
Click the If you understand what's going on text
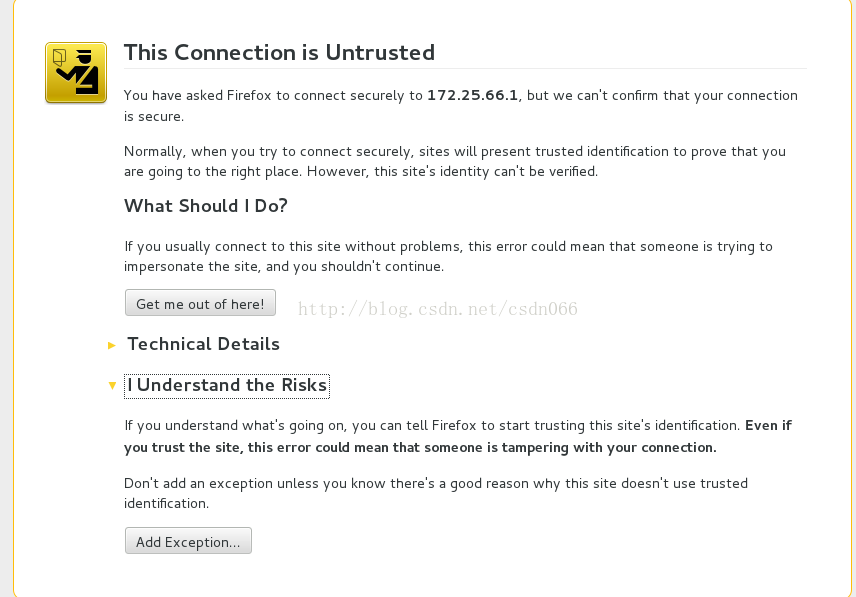432,426
